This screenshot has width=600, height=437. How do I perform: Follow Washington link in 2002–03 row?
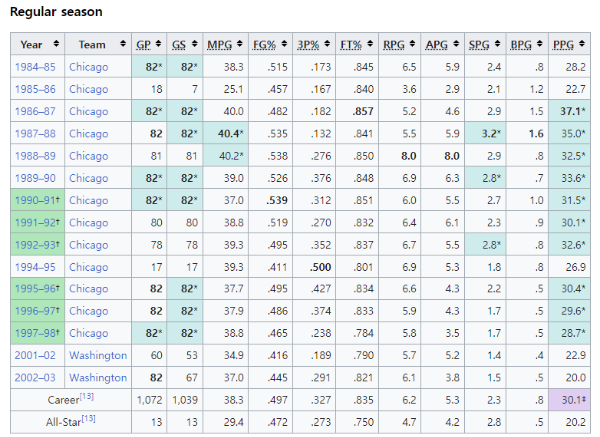point(98,378)
